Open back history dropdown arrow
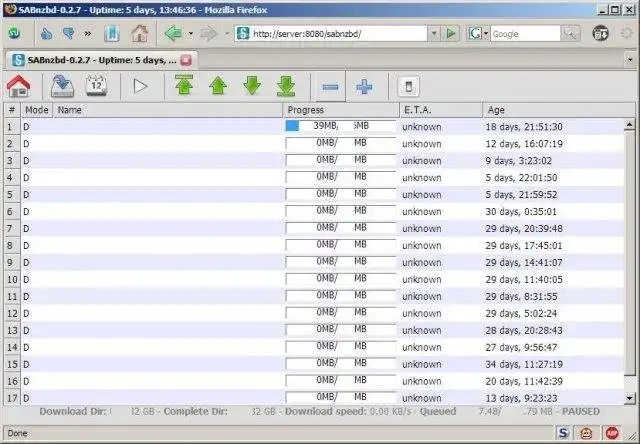 191,34
